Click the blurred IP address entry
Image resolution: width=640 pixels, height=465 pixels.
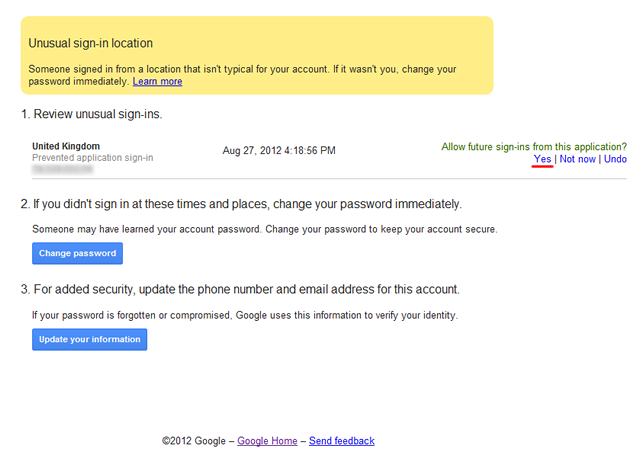click(63, 169)
